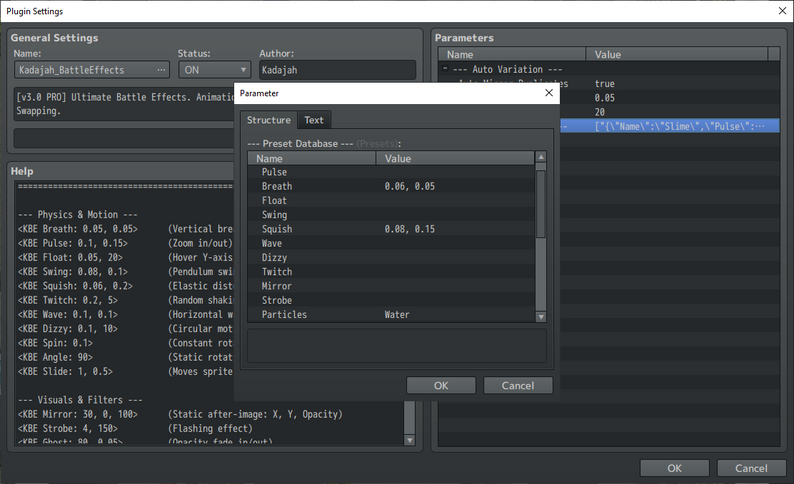The height and width of the screenshot is (484, 794).
Task: Click Particles value Water
Action: [396, 314]
